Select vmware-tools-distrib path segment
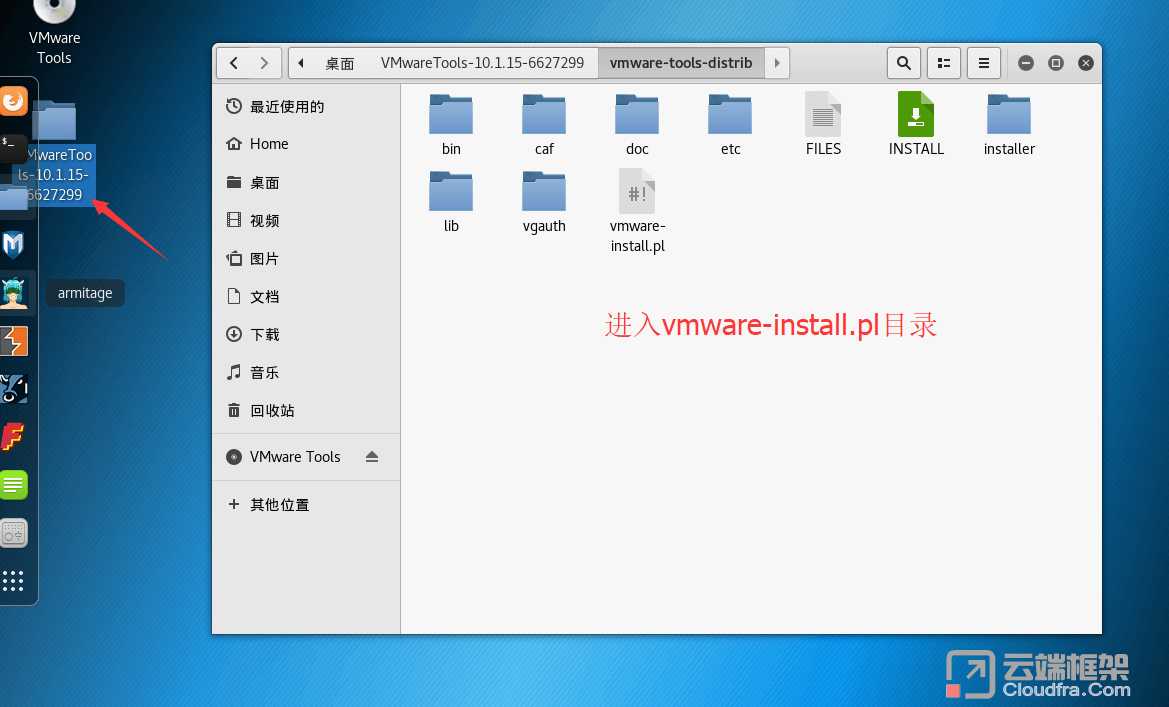This screenshot has height=707, width=1169. [681, 63]
